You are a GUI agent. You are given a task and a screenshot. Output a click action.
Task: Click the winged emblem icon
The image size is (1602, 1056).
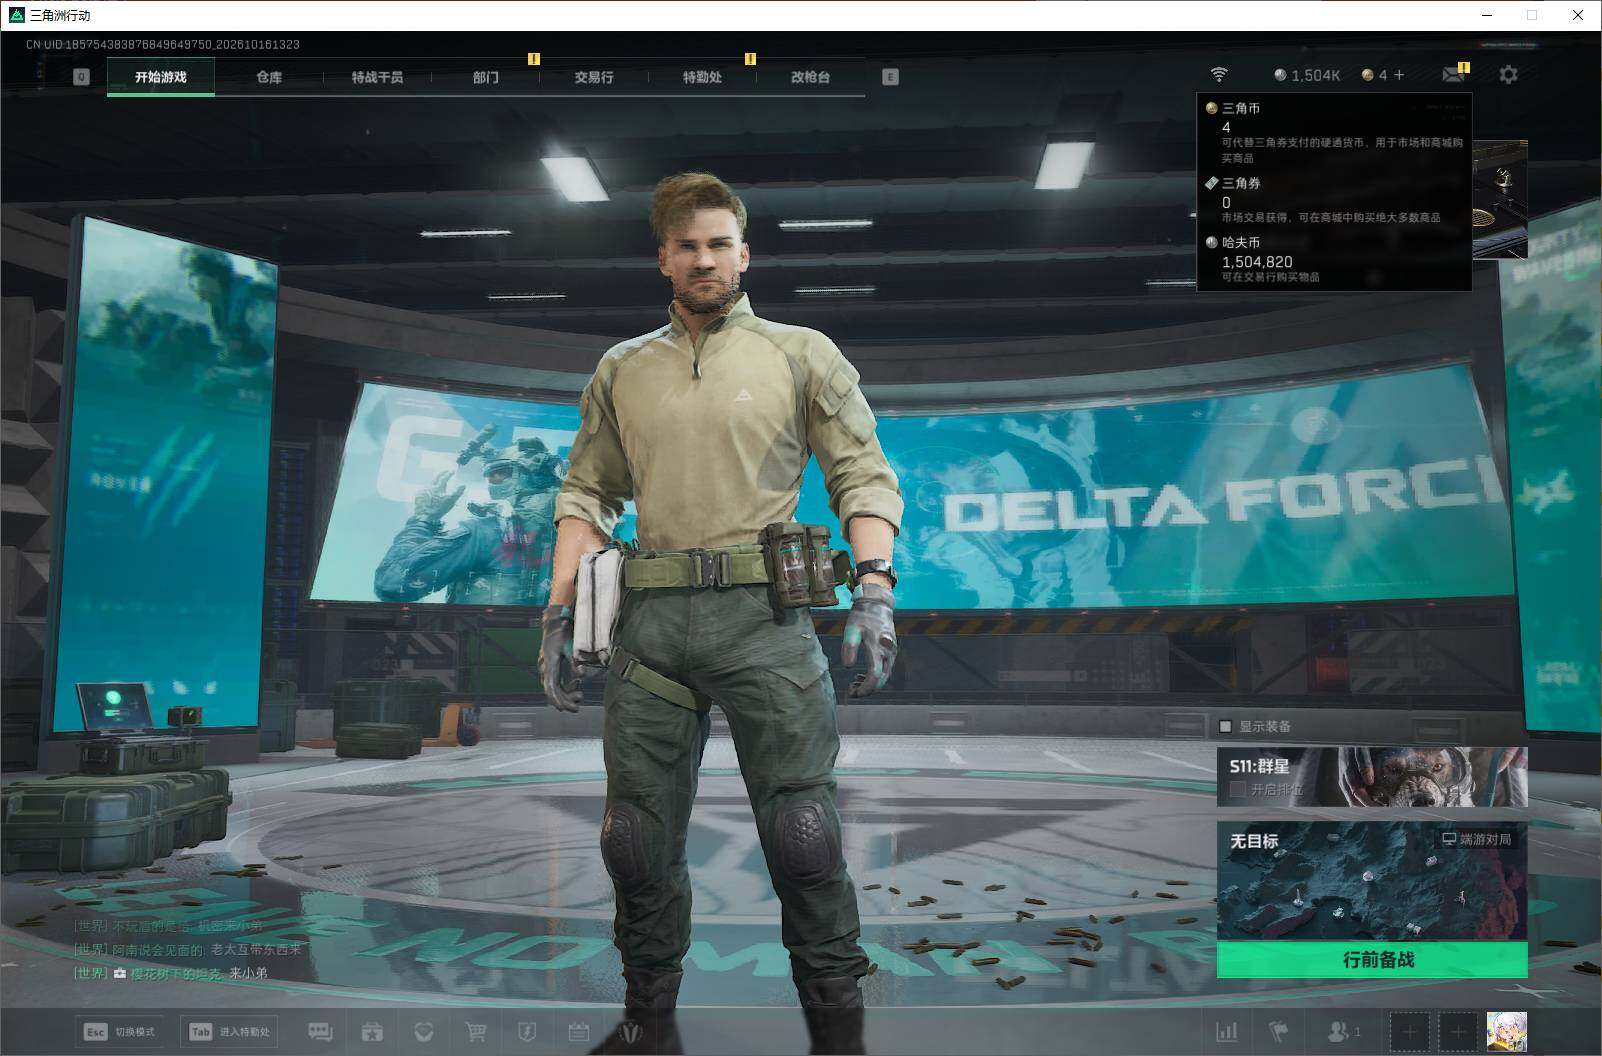(630, 1031)
